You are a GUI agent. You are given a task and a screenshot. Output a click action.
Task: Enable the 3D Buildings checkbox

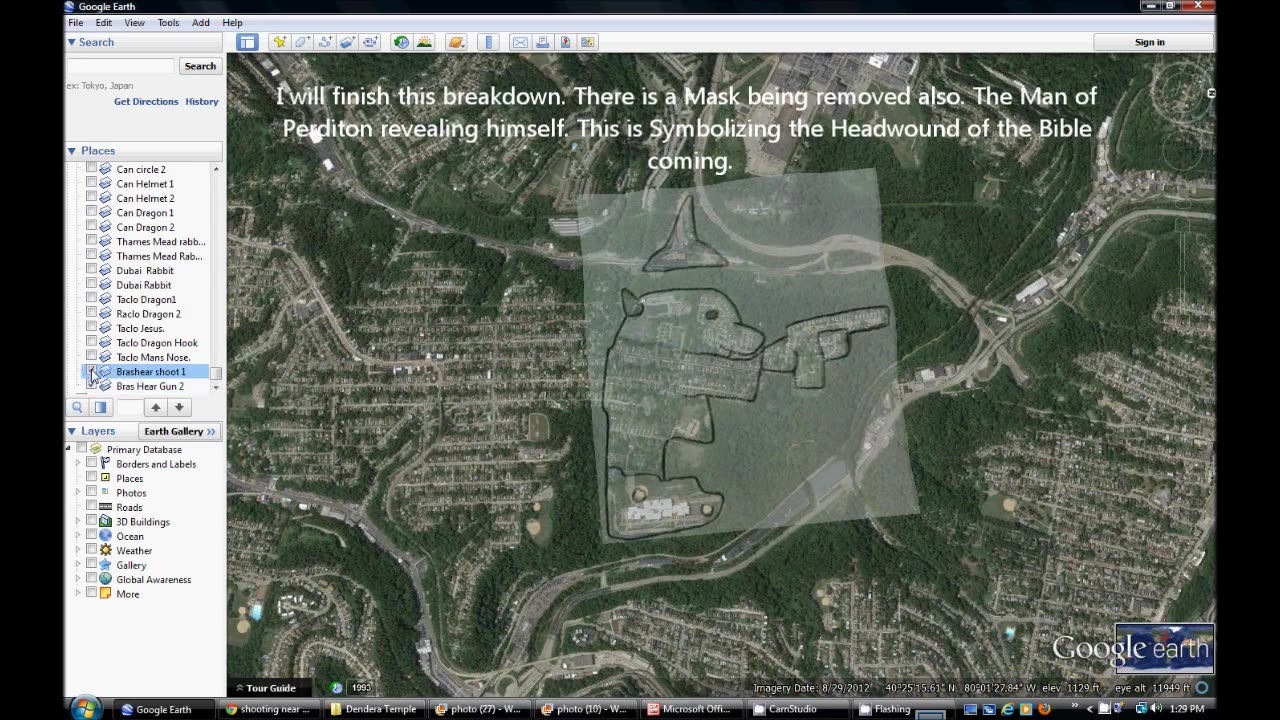(x=91, y=521)
